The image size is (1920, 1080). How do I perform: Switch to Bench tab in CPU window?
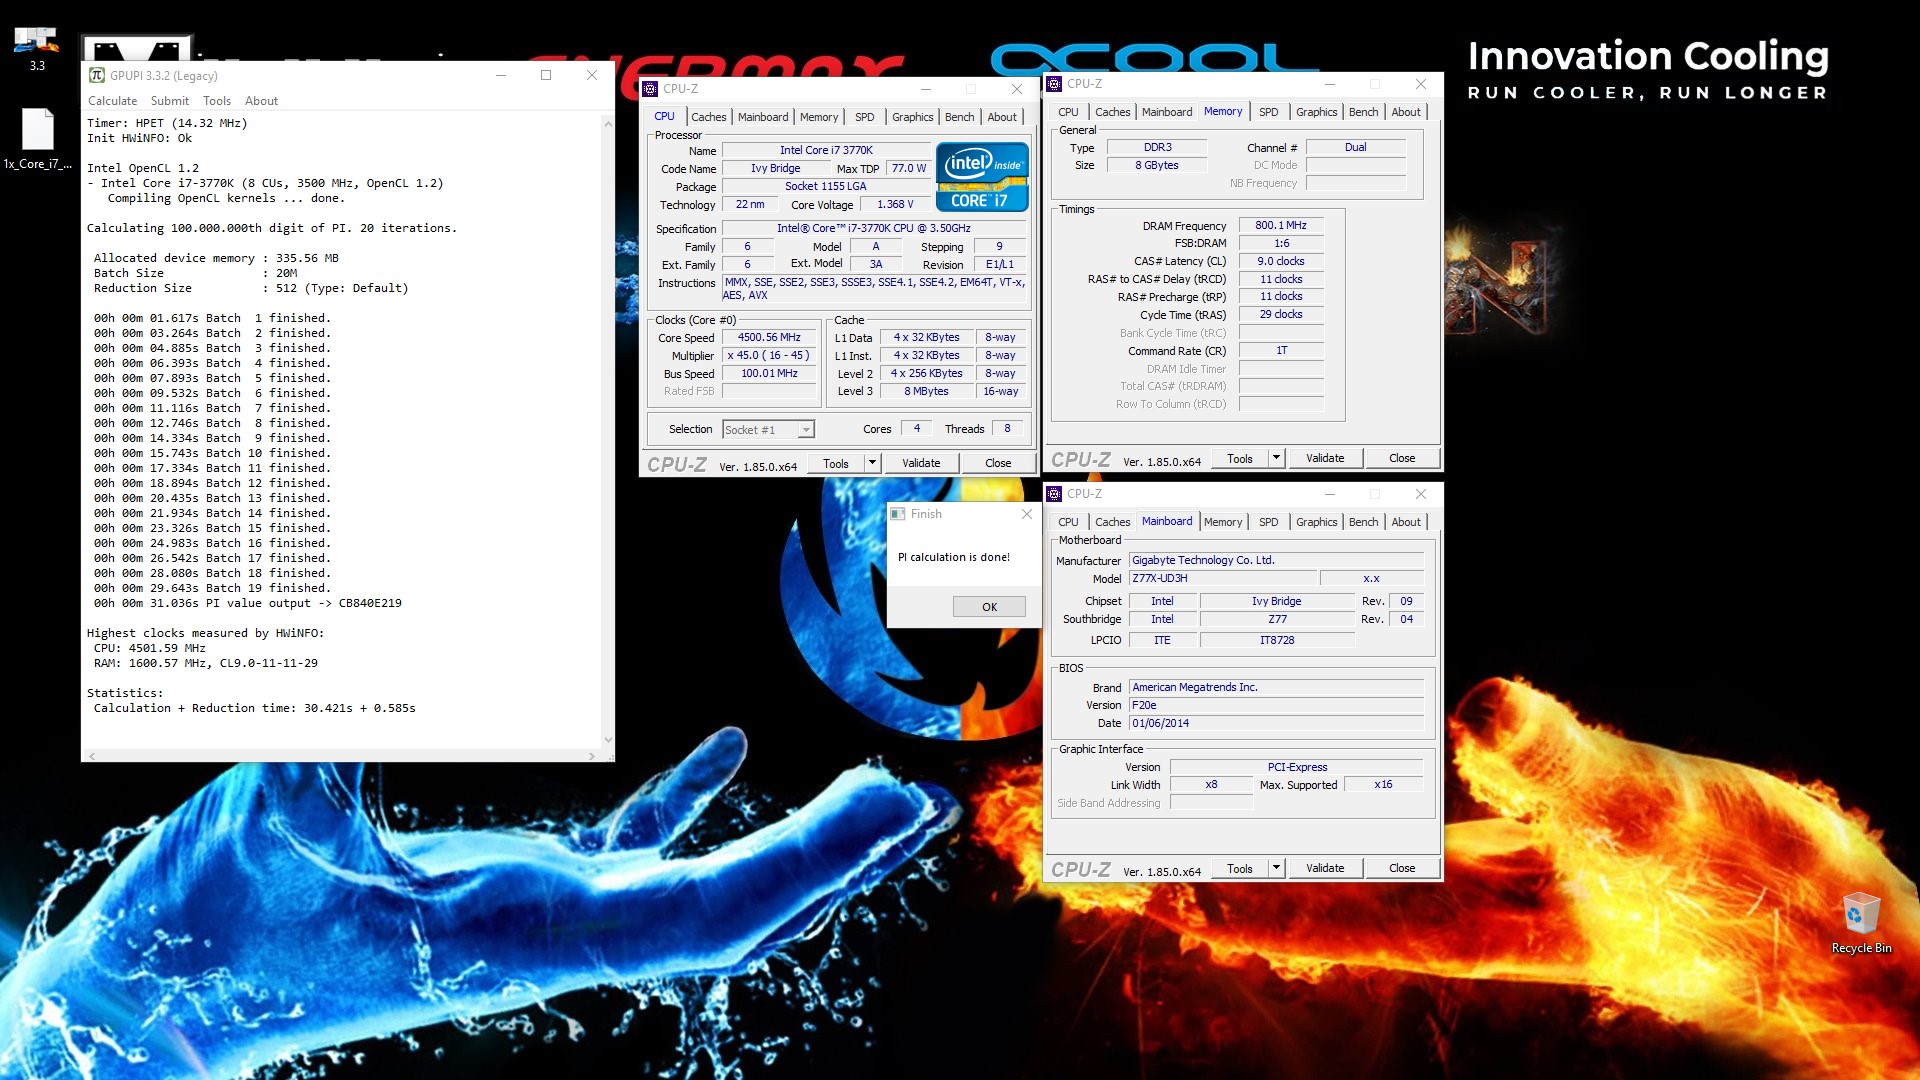tap(960, 117)
